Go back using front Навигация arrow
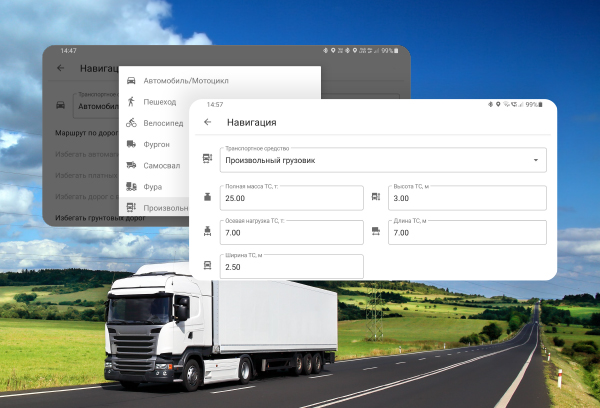The height and width of the screenshot is (408, 600). pyautogui.click(x=207, y=122)
